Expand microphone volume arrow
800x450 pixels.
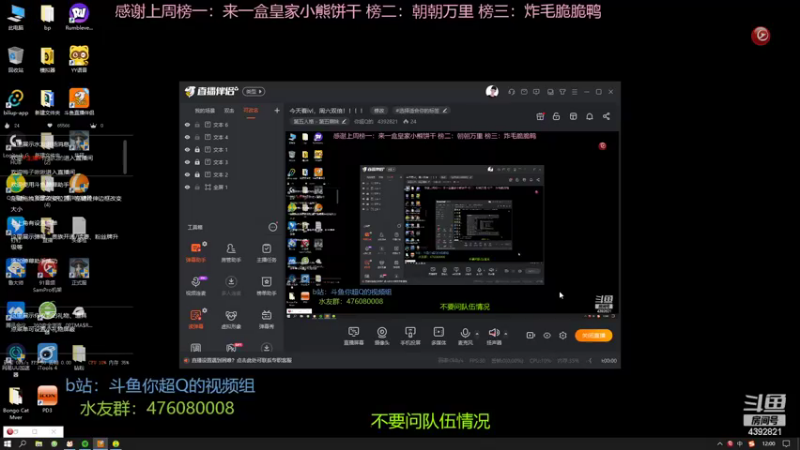(477, 334)
